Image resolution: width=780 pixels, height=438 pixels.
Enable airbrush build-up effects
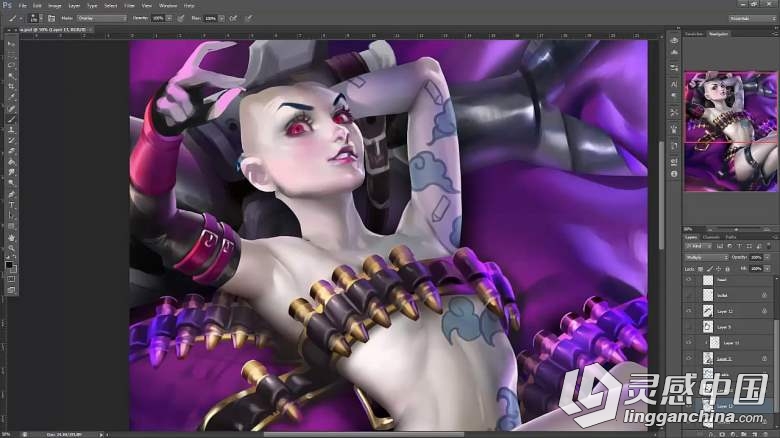[x=233, y=18]
